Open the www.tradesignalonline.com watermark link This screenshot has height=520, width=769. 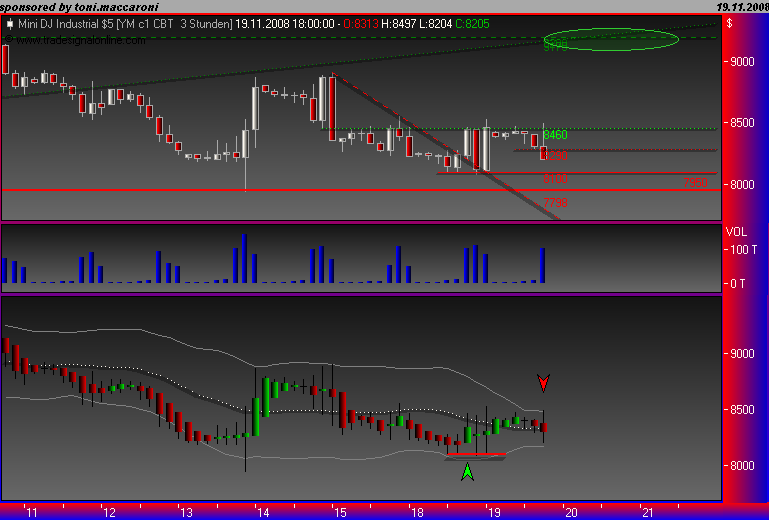[x=80, y=40]
